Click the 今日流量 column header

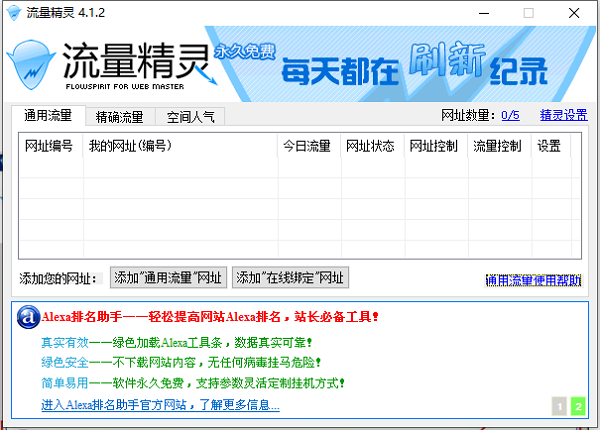(309, 146)
